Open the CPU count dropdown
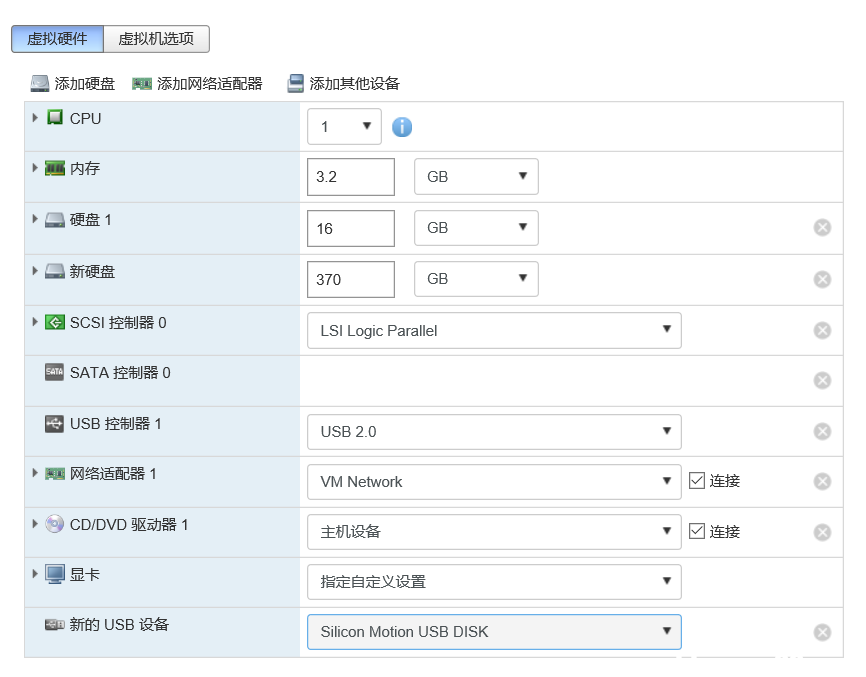The image size is (866, 677). 344,127
